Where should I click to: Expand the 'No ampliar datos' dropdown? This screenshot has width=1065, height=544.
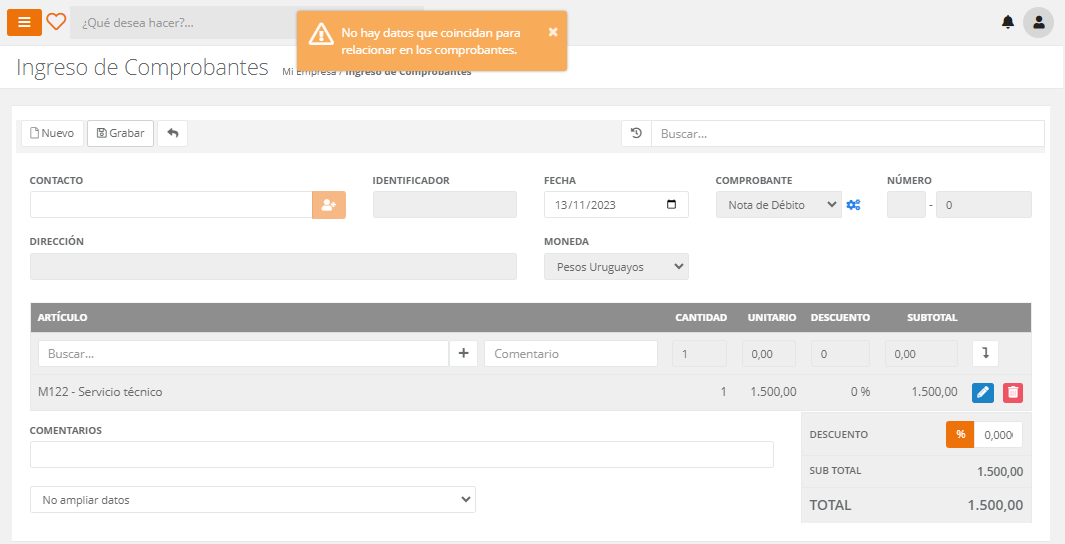click(252, 499)
